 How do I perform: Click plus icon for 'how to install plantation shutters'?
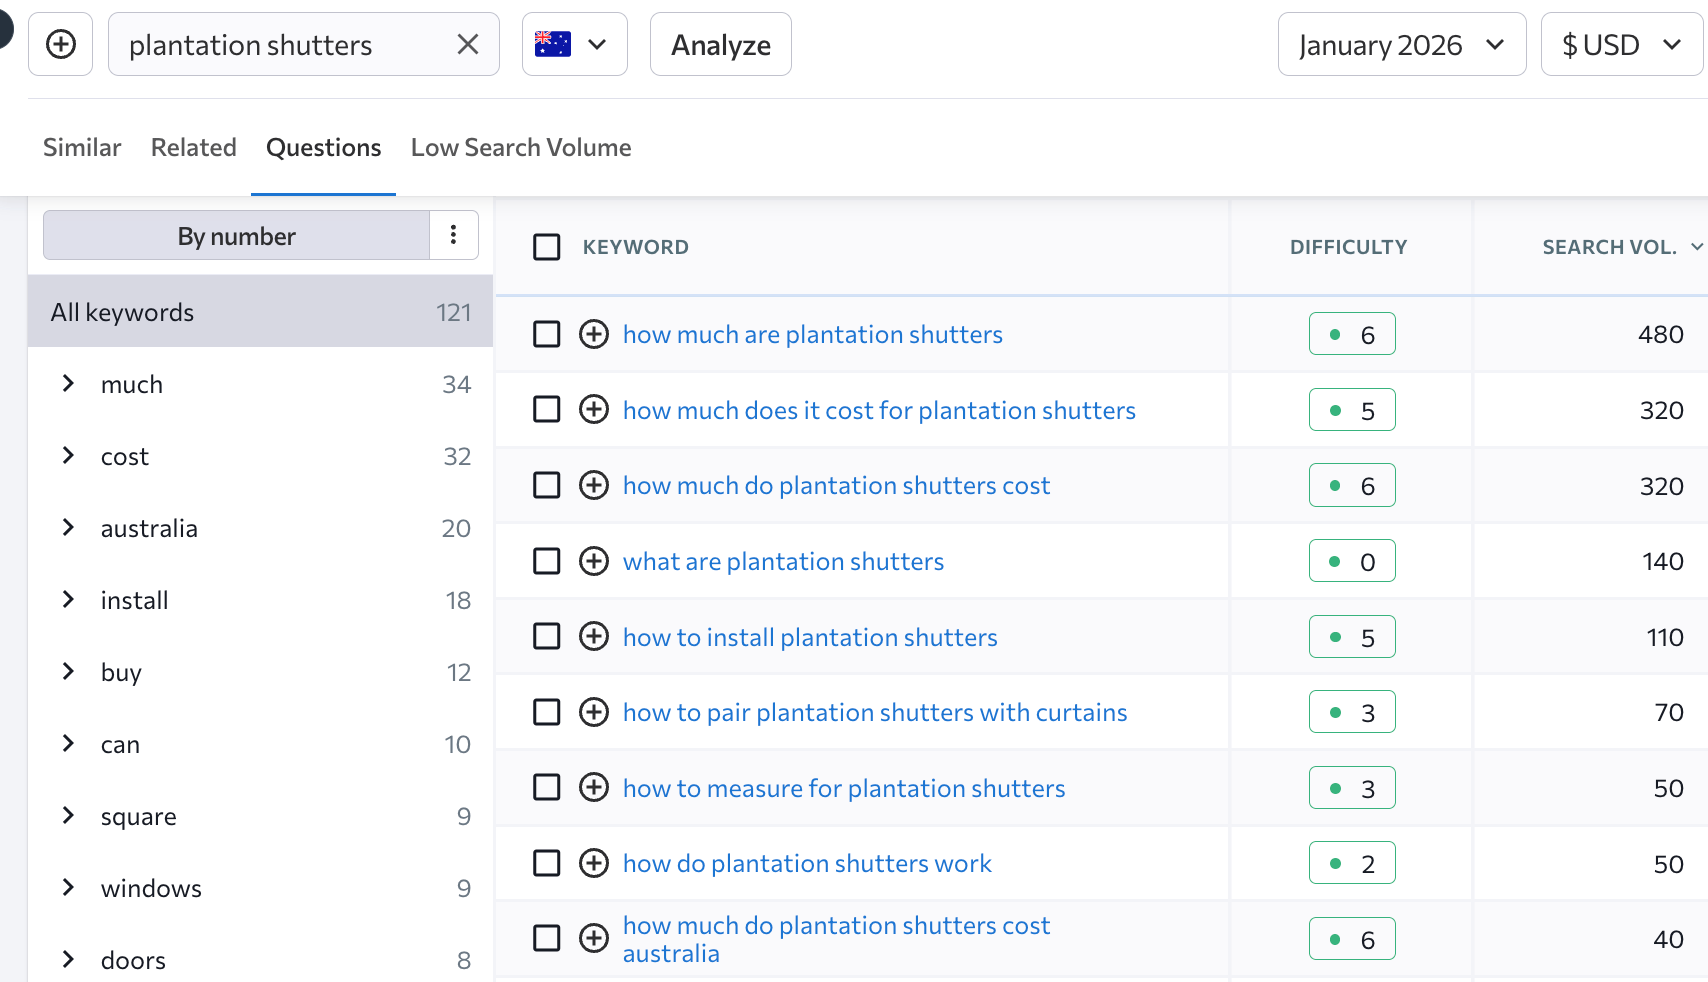pyautogui.click(x=594, y=637)
